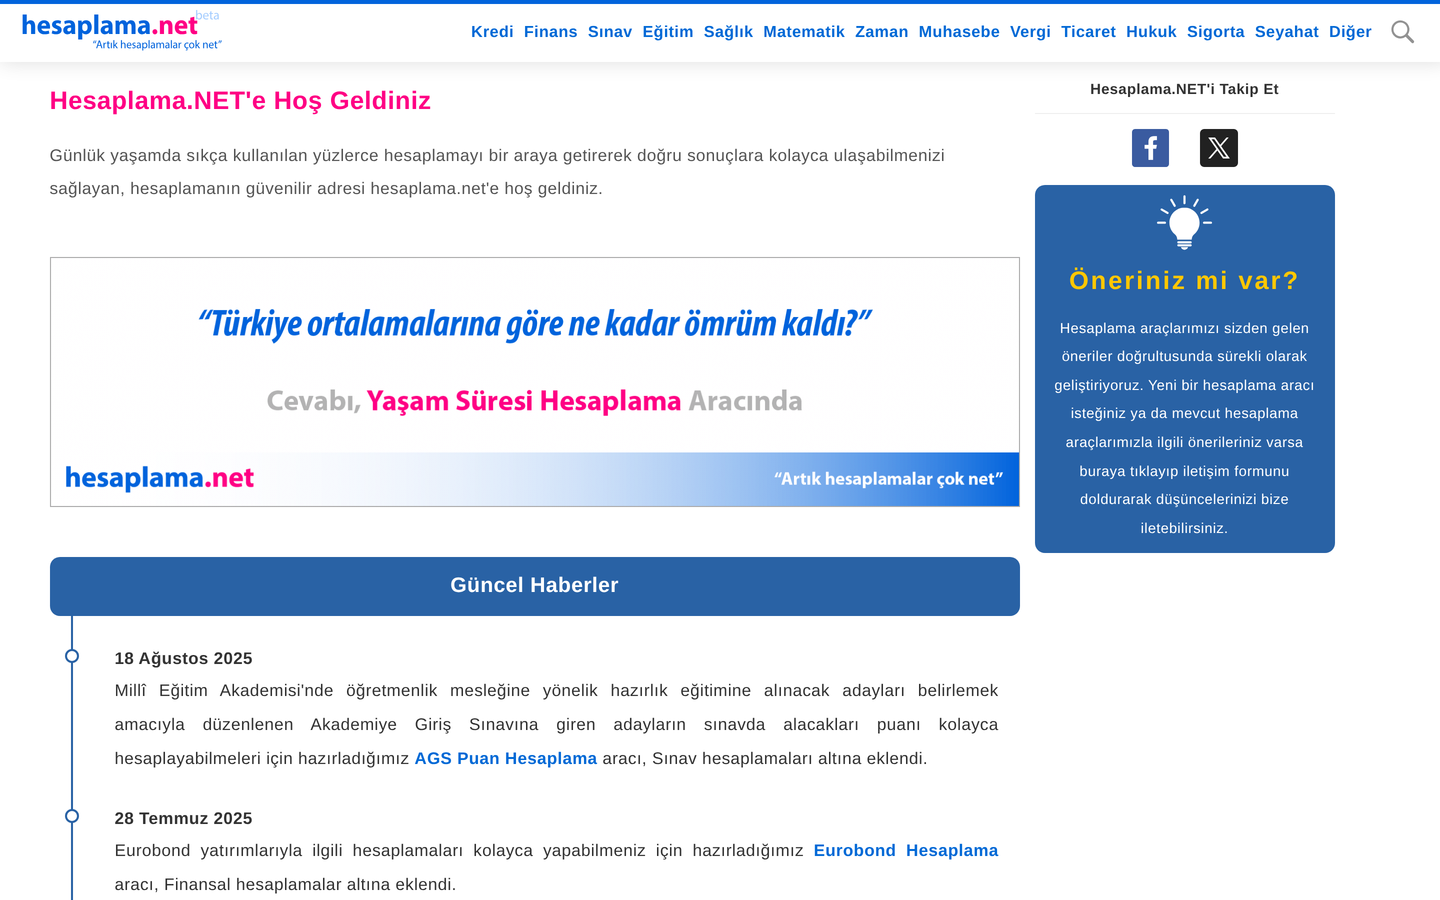Click the '18 Ağustos 2025' date text
The width and height of the screenshot is (1440, 900).
click(x=183, y=658)
